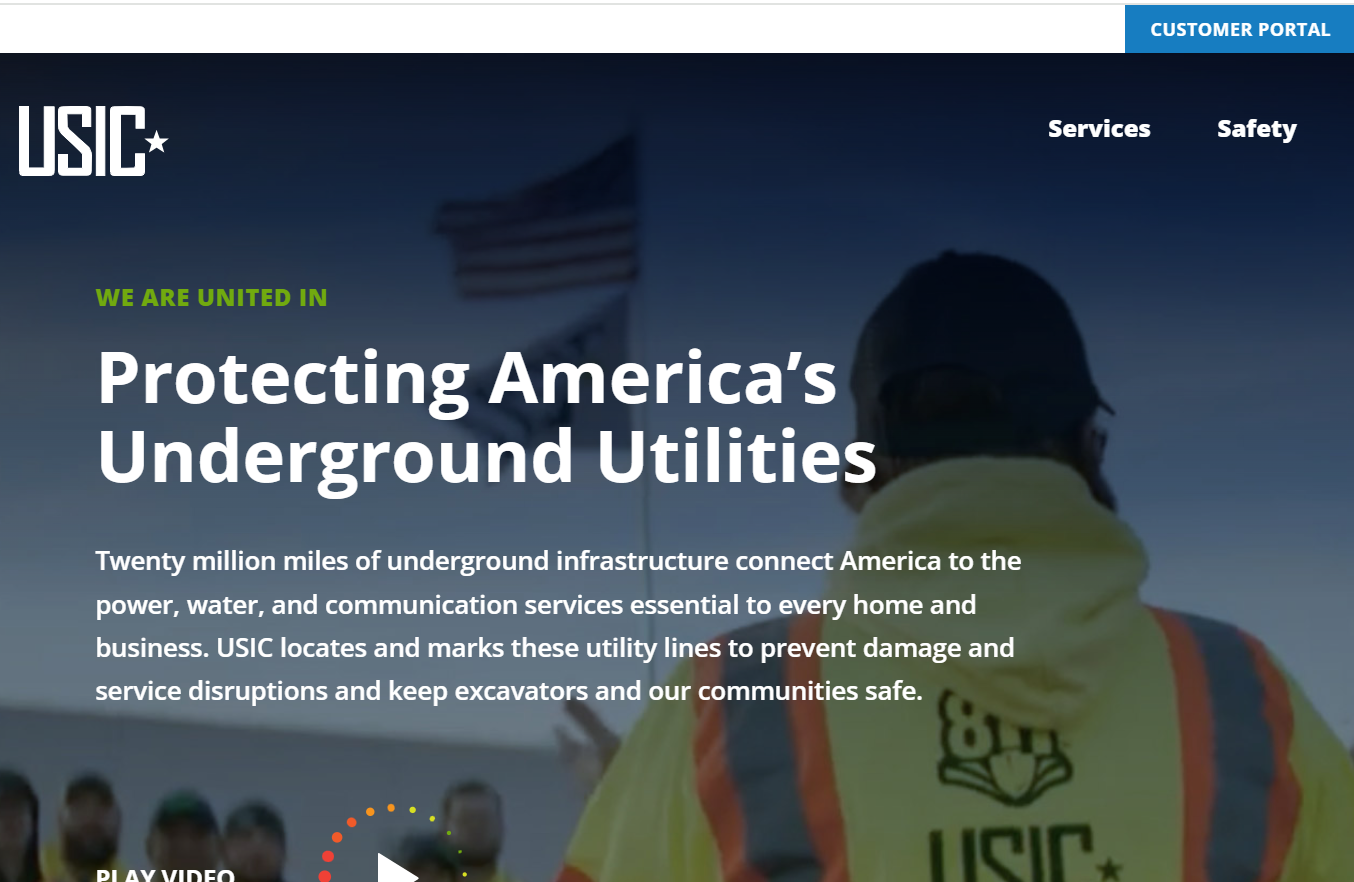Click the colored dotted ring around play
The width and height of the screenshot is (1354, 882).
350,823
